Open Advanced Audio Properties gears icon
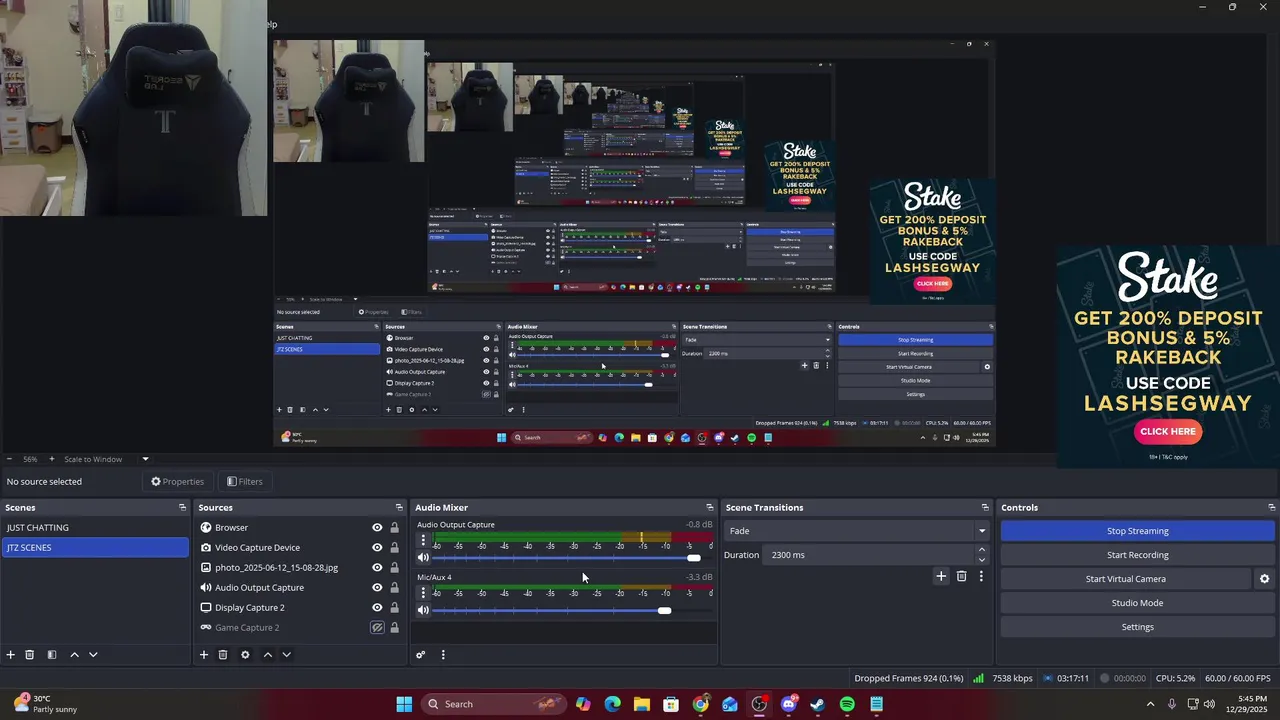Image resolution: width=1280 pixels, height=720 pixels. 421,655
